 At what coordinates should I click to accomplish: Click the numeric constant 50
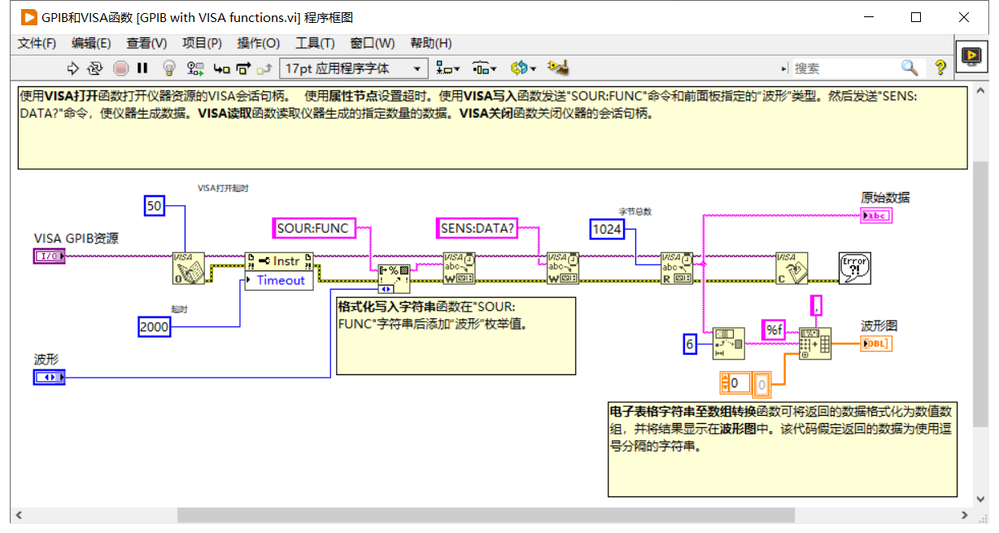click(154, 206)
